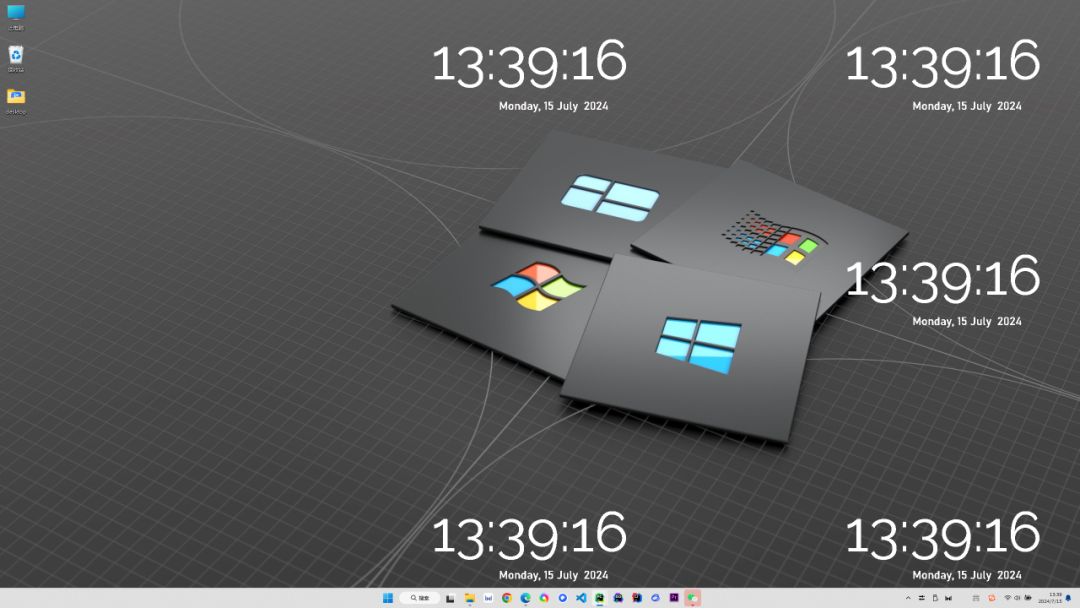Click the battery status tray icon
Viewport: 1080px width, 608px height.
pos(1028,598)
